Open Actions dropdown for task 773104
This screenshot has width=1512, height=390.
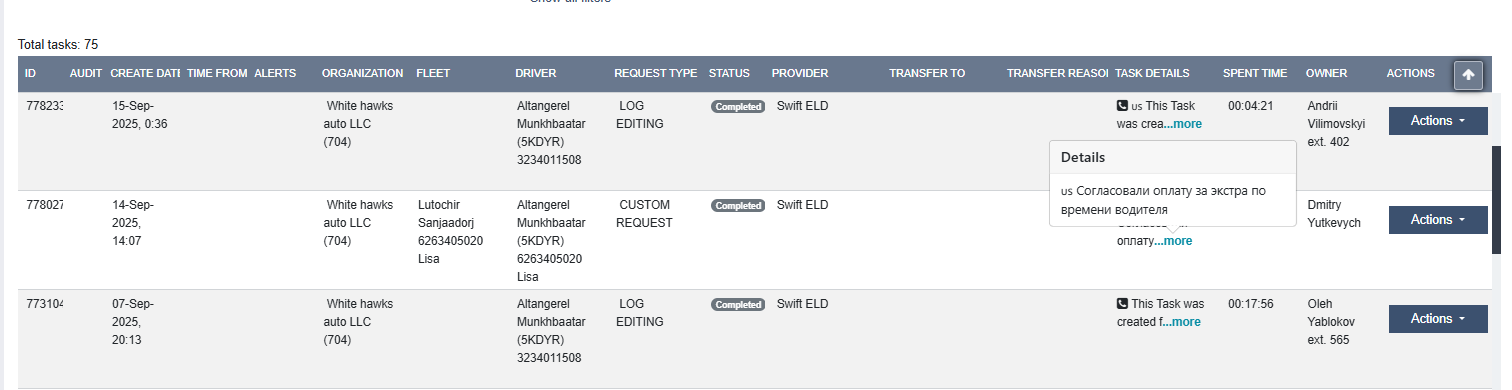pos(1438,318)
